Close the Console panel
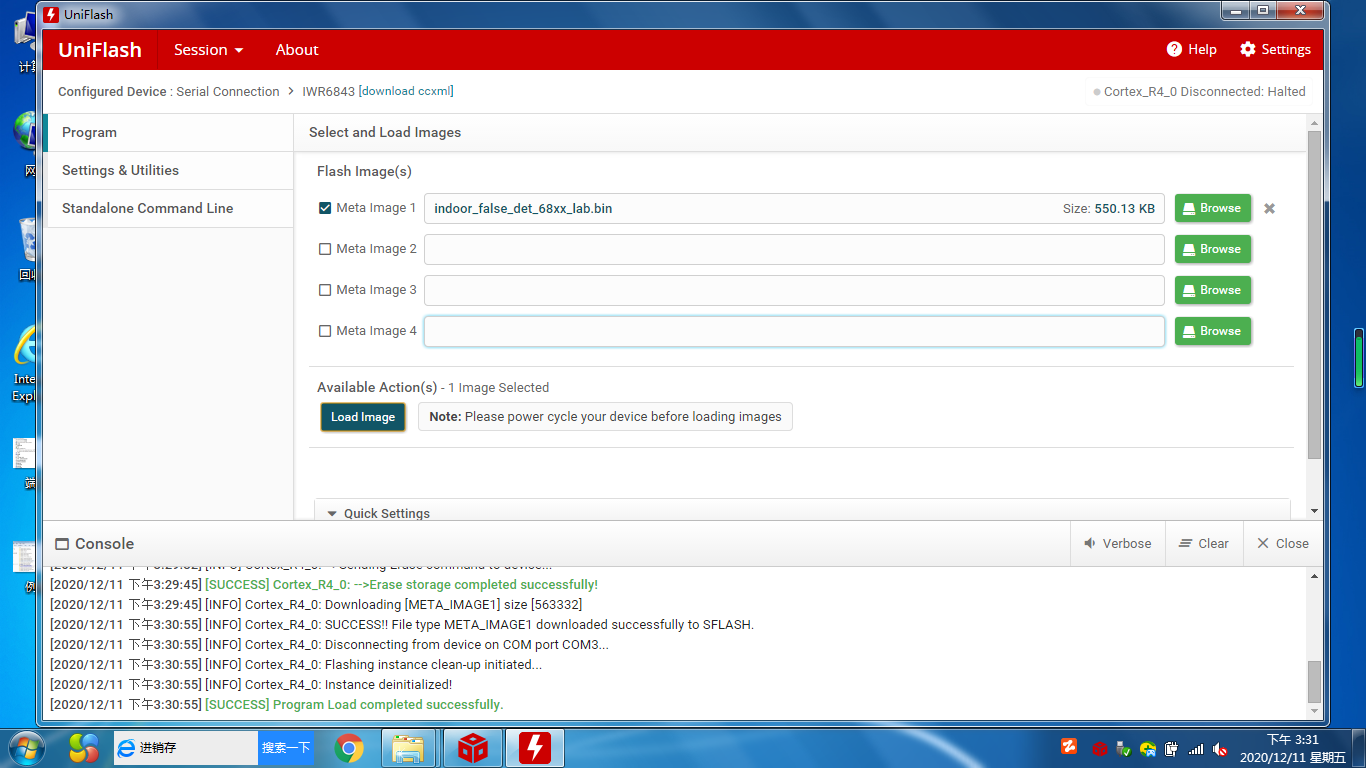The height and width of the screenshot is (768, 1366). tap(1283, 543)
